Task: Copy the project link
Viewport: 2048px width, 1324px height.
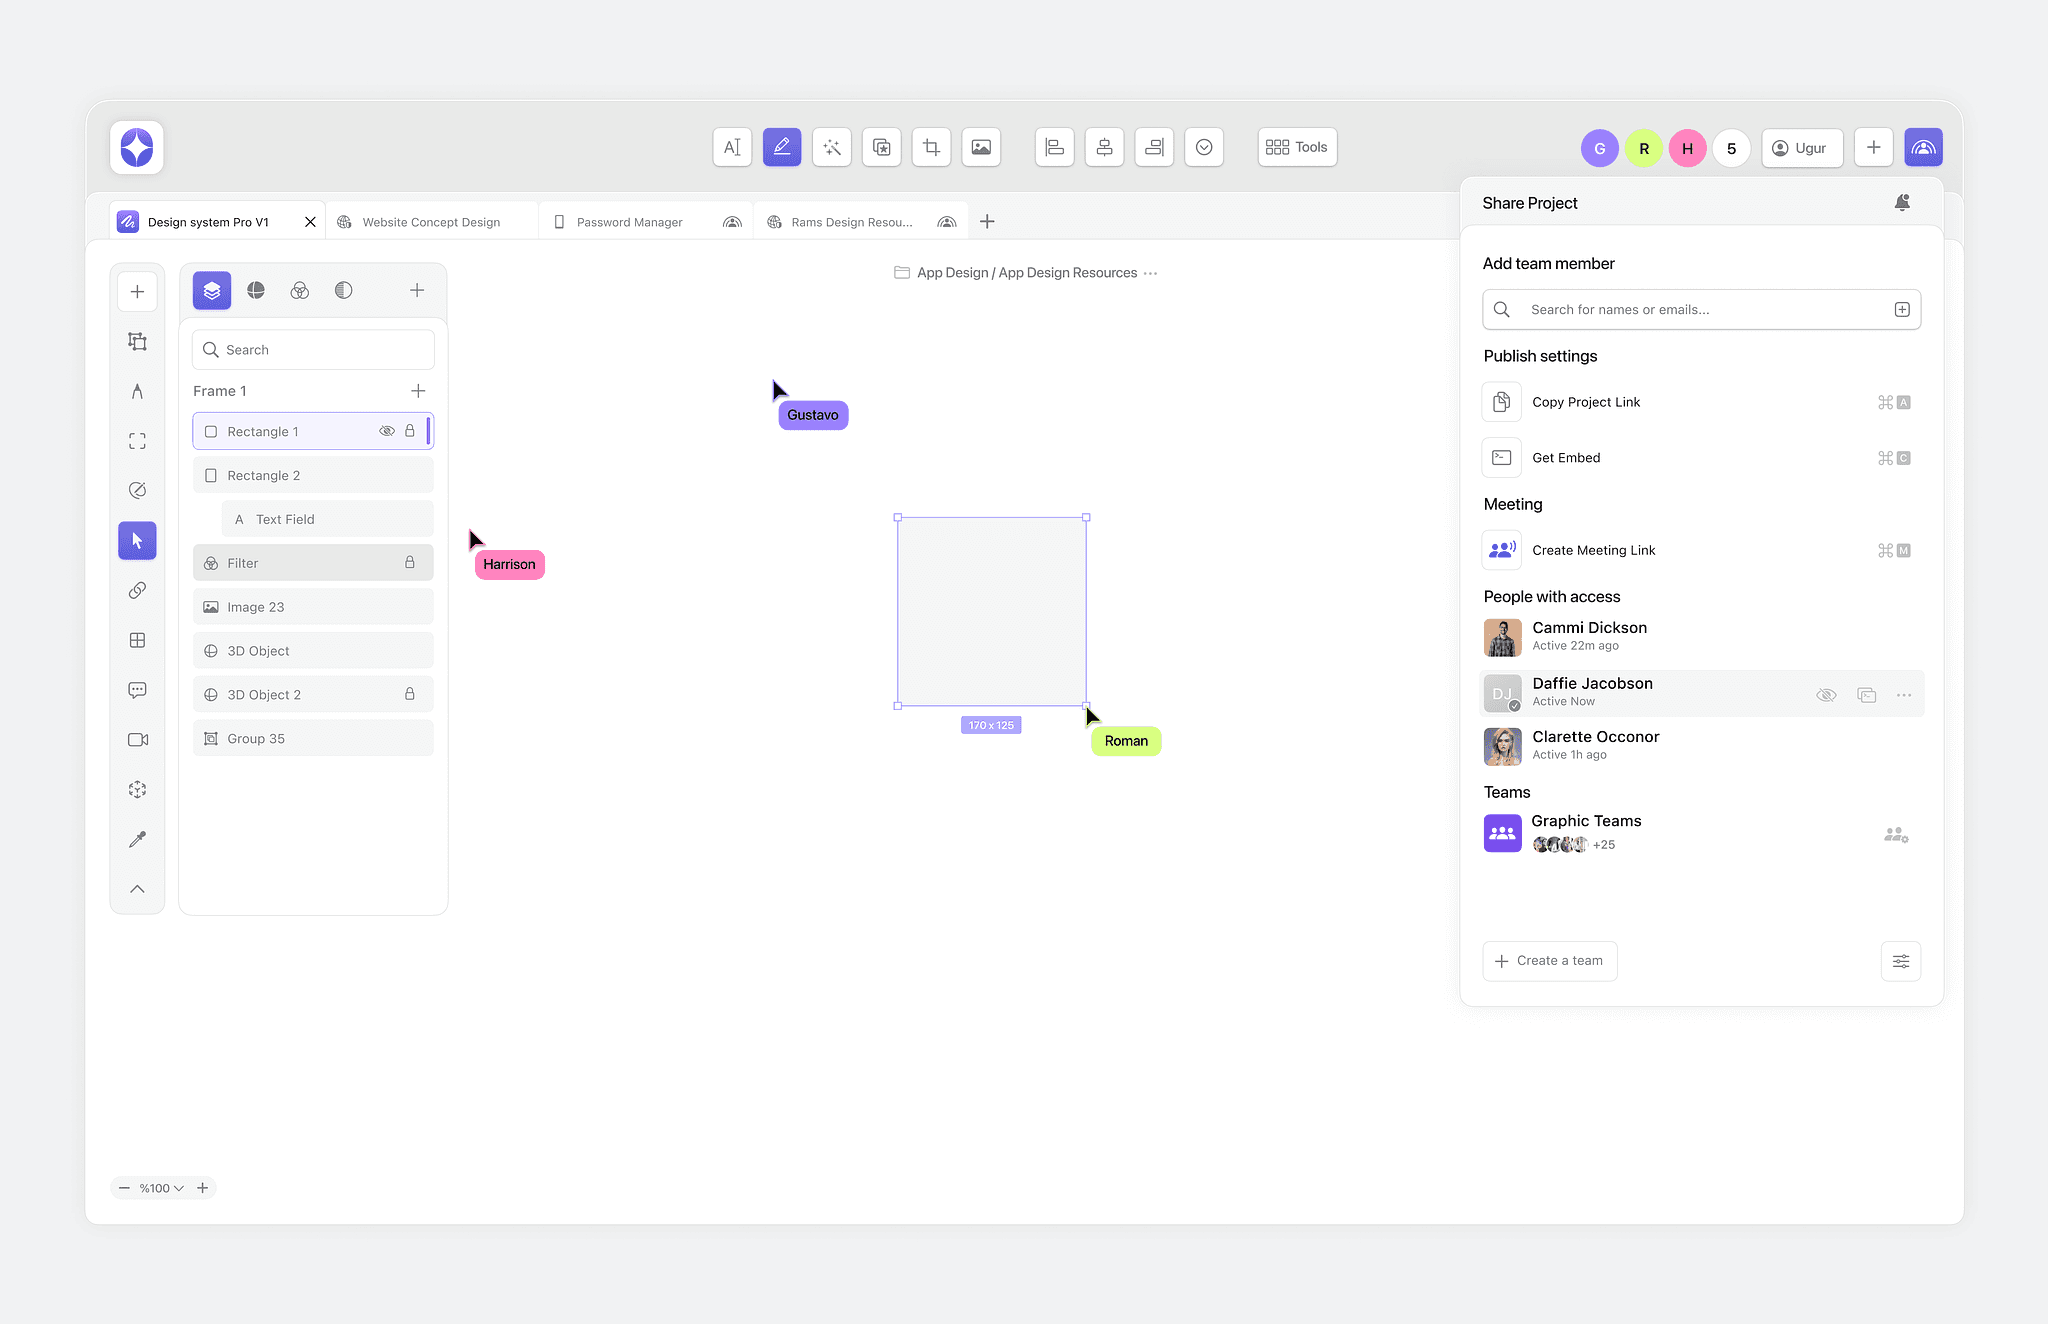Action: click(1586, 402)
